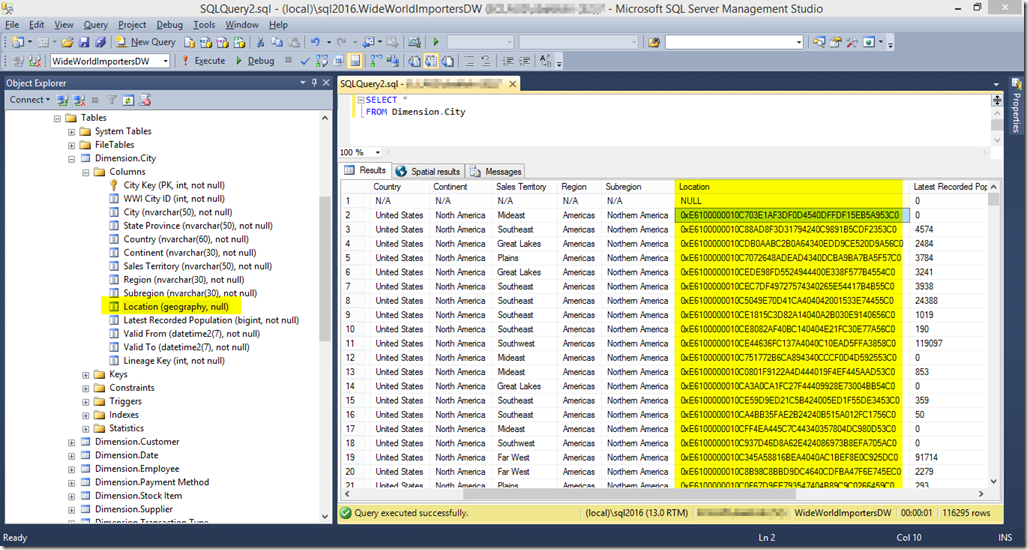Click the Comment out selected lines icon
The width and height of the screenshot is (1028, 550).
point(469,61)
